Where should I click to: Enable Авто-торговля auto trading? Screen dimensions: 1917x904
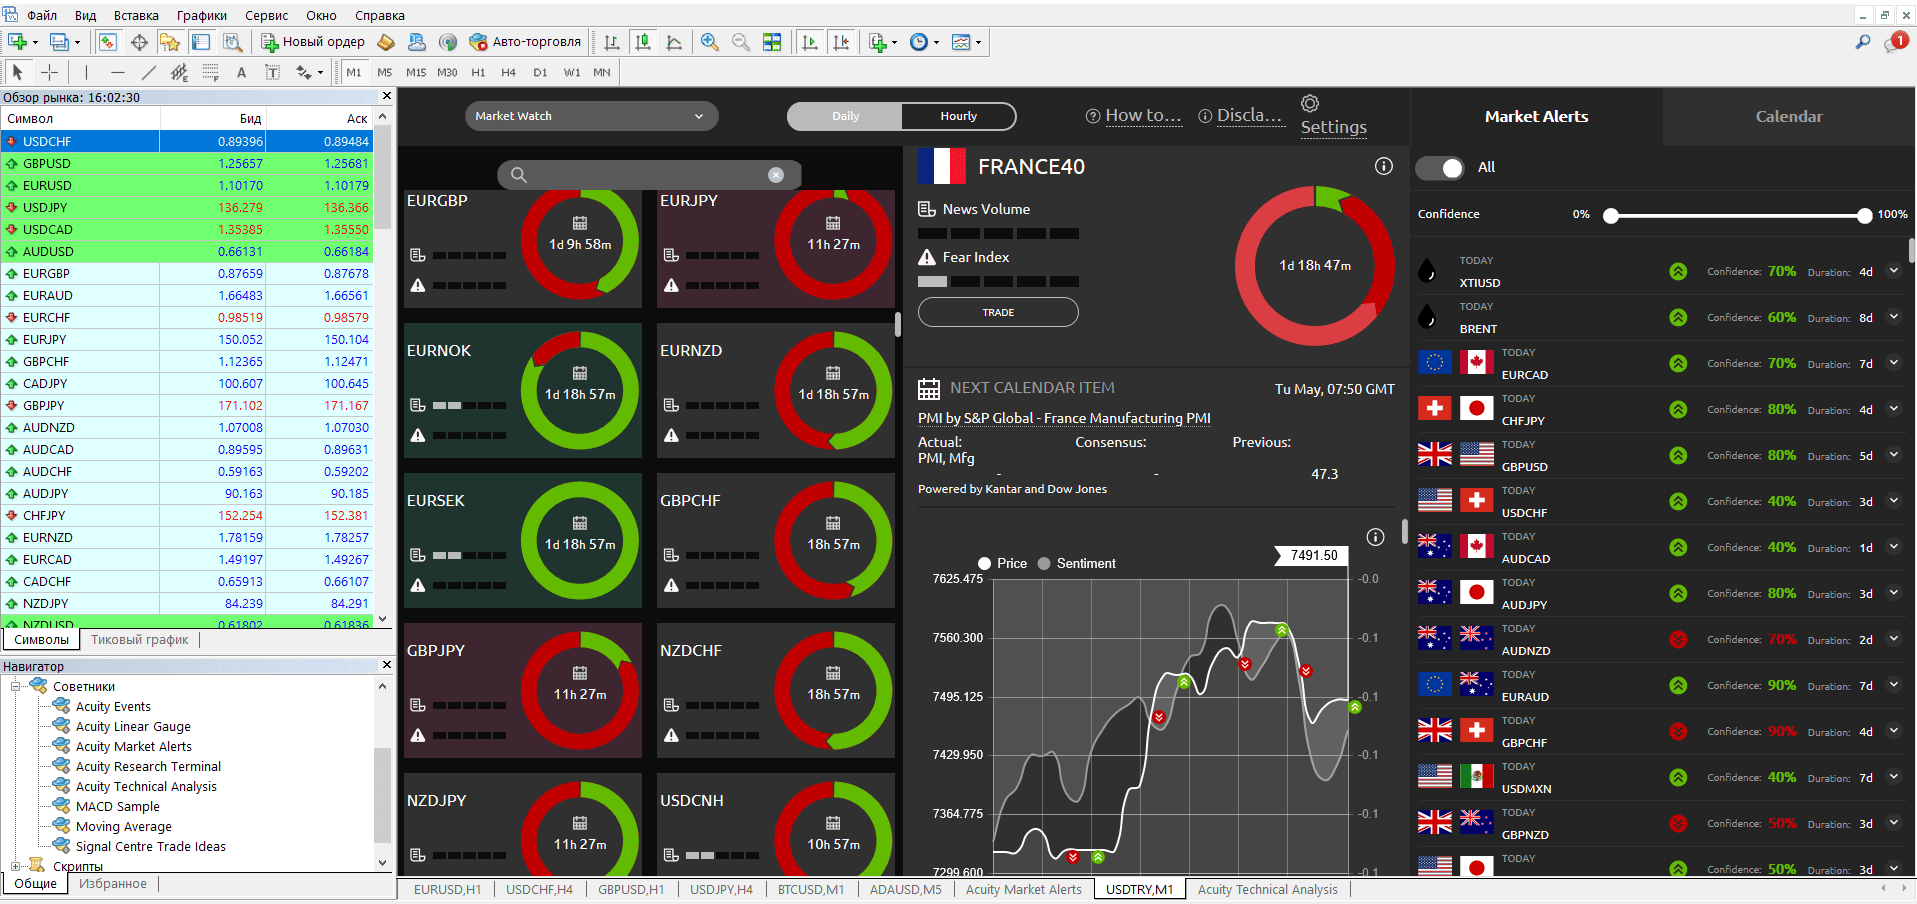pyautogui.click(x=525, y=42)
